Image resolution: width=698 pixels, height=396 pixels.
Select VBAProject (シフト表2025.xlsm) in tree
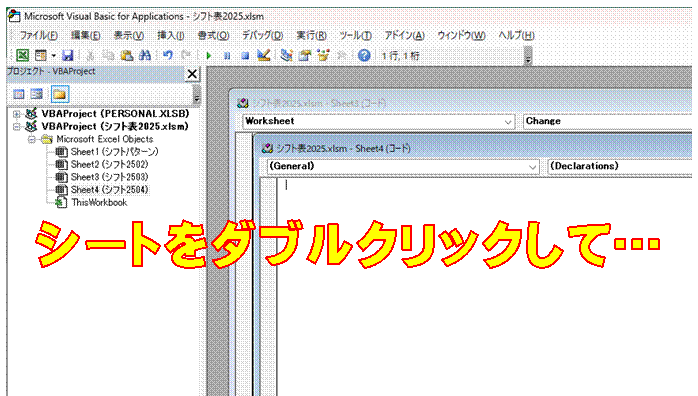tap(115, 127)
